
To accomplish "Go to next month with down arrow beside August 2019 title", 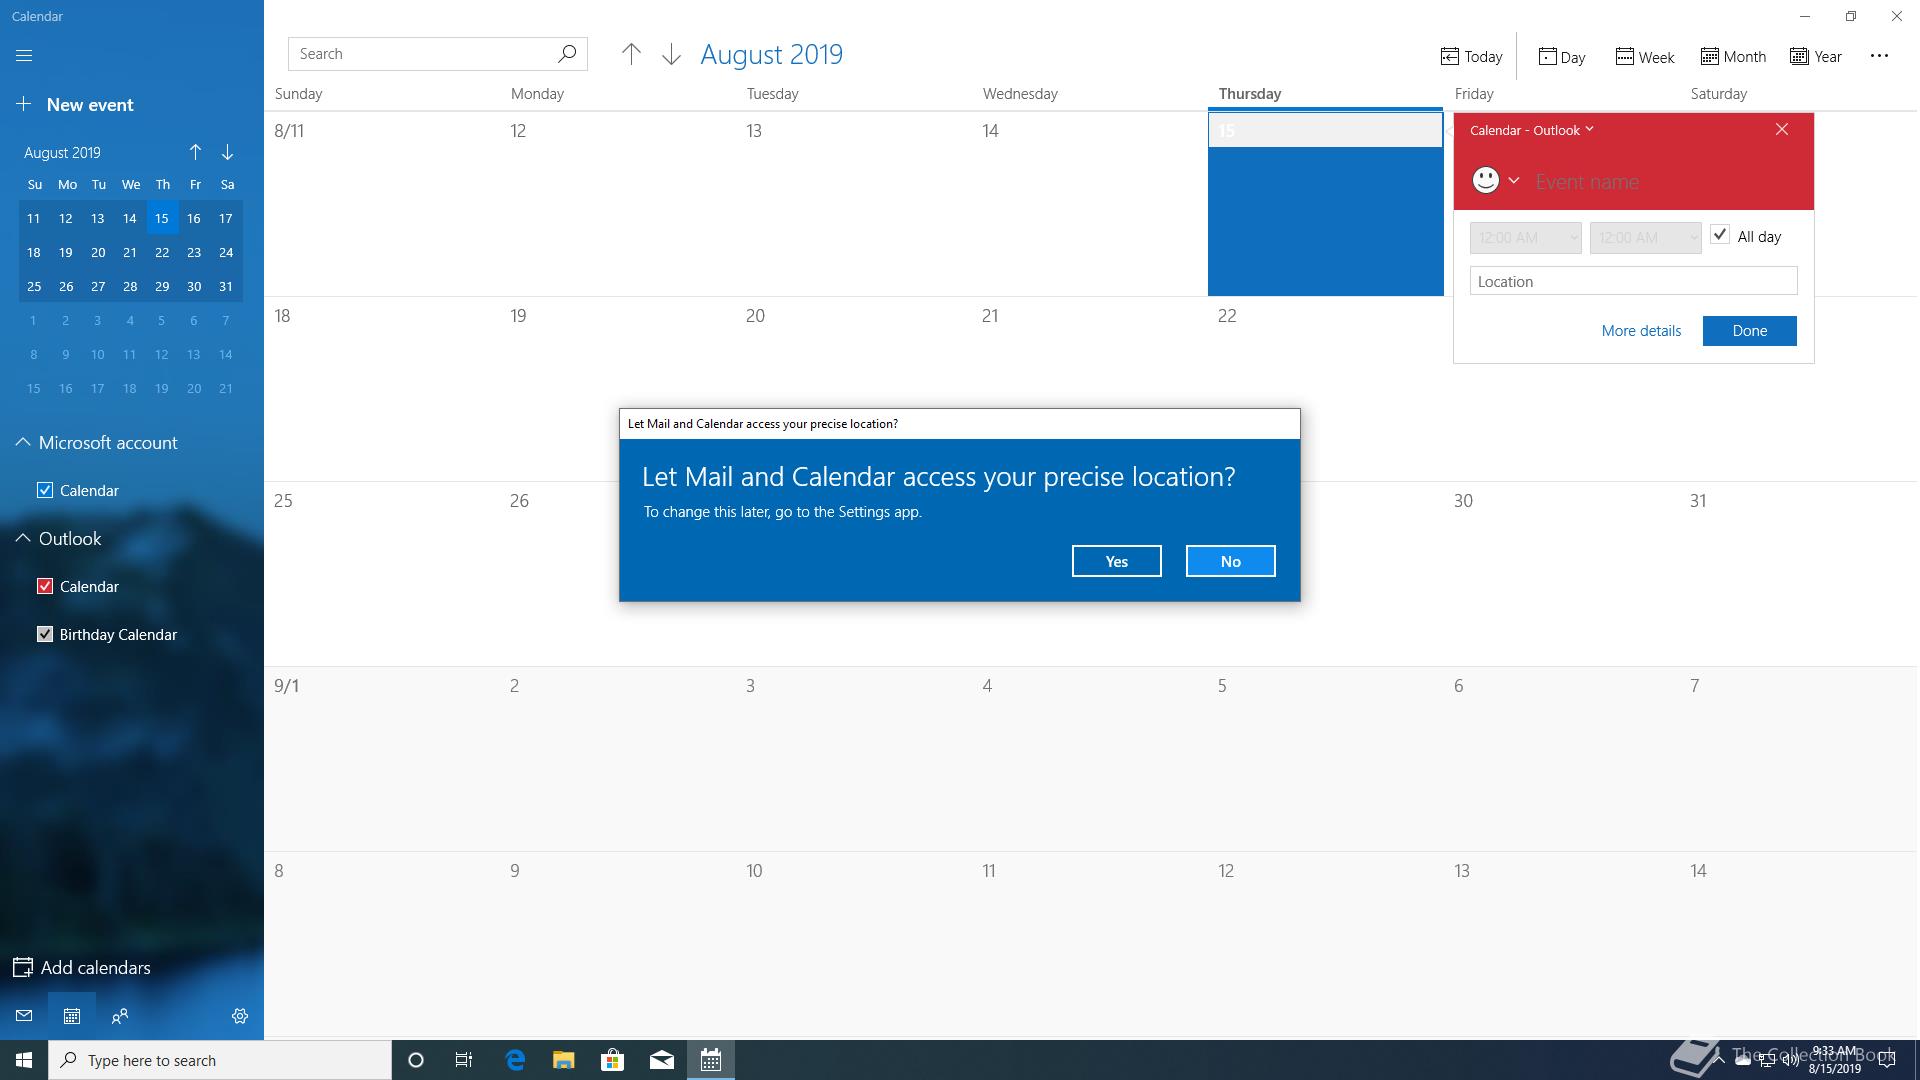I will pyautogui.click(x=671, y=55).
